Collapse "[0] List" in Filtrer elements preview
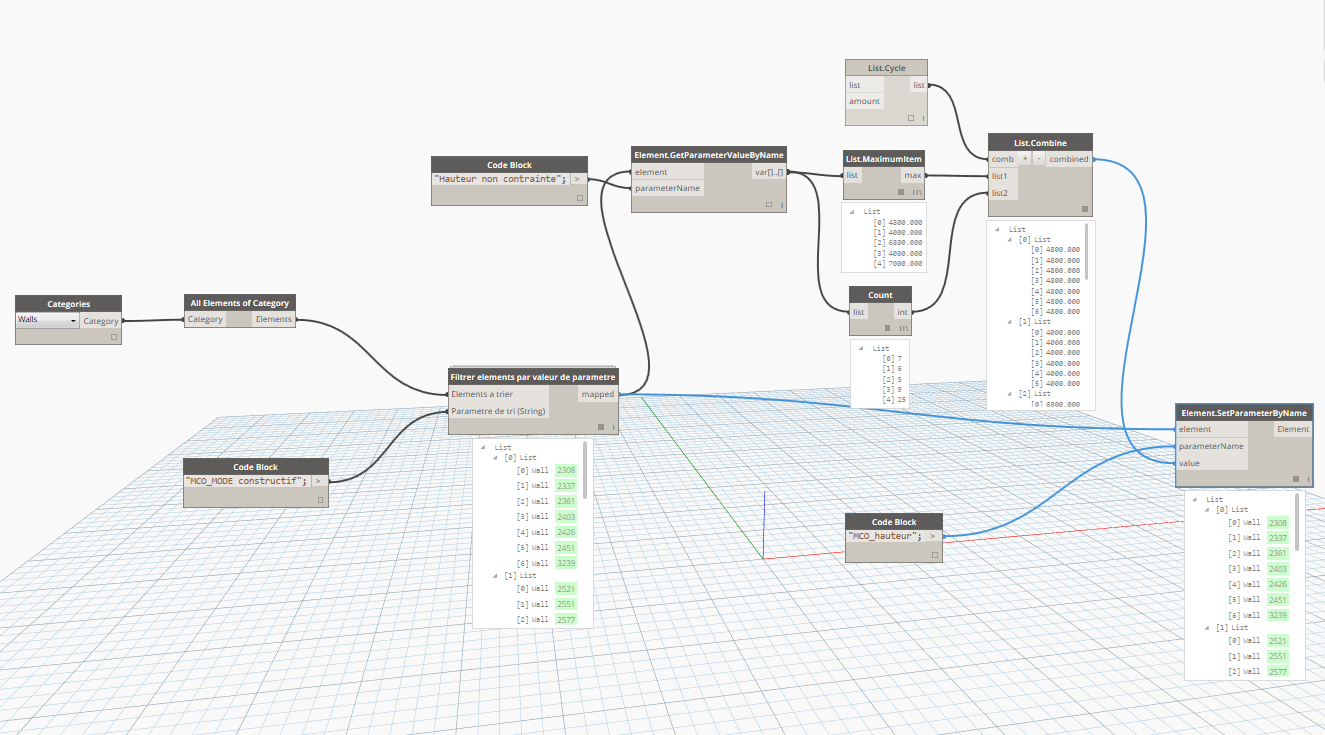The height and width of the screenshot is (735, 1325). (x=496, y=457)
